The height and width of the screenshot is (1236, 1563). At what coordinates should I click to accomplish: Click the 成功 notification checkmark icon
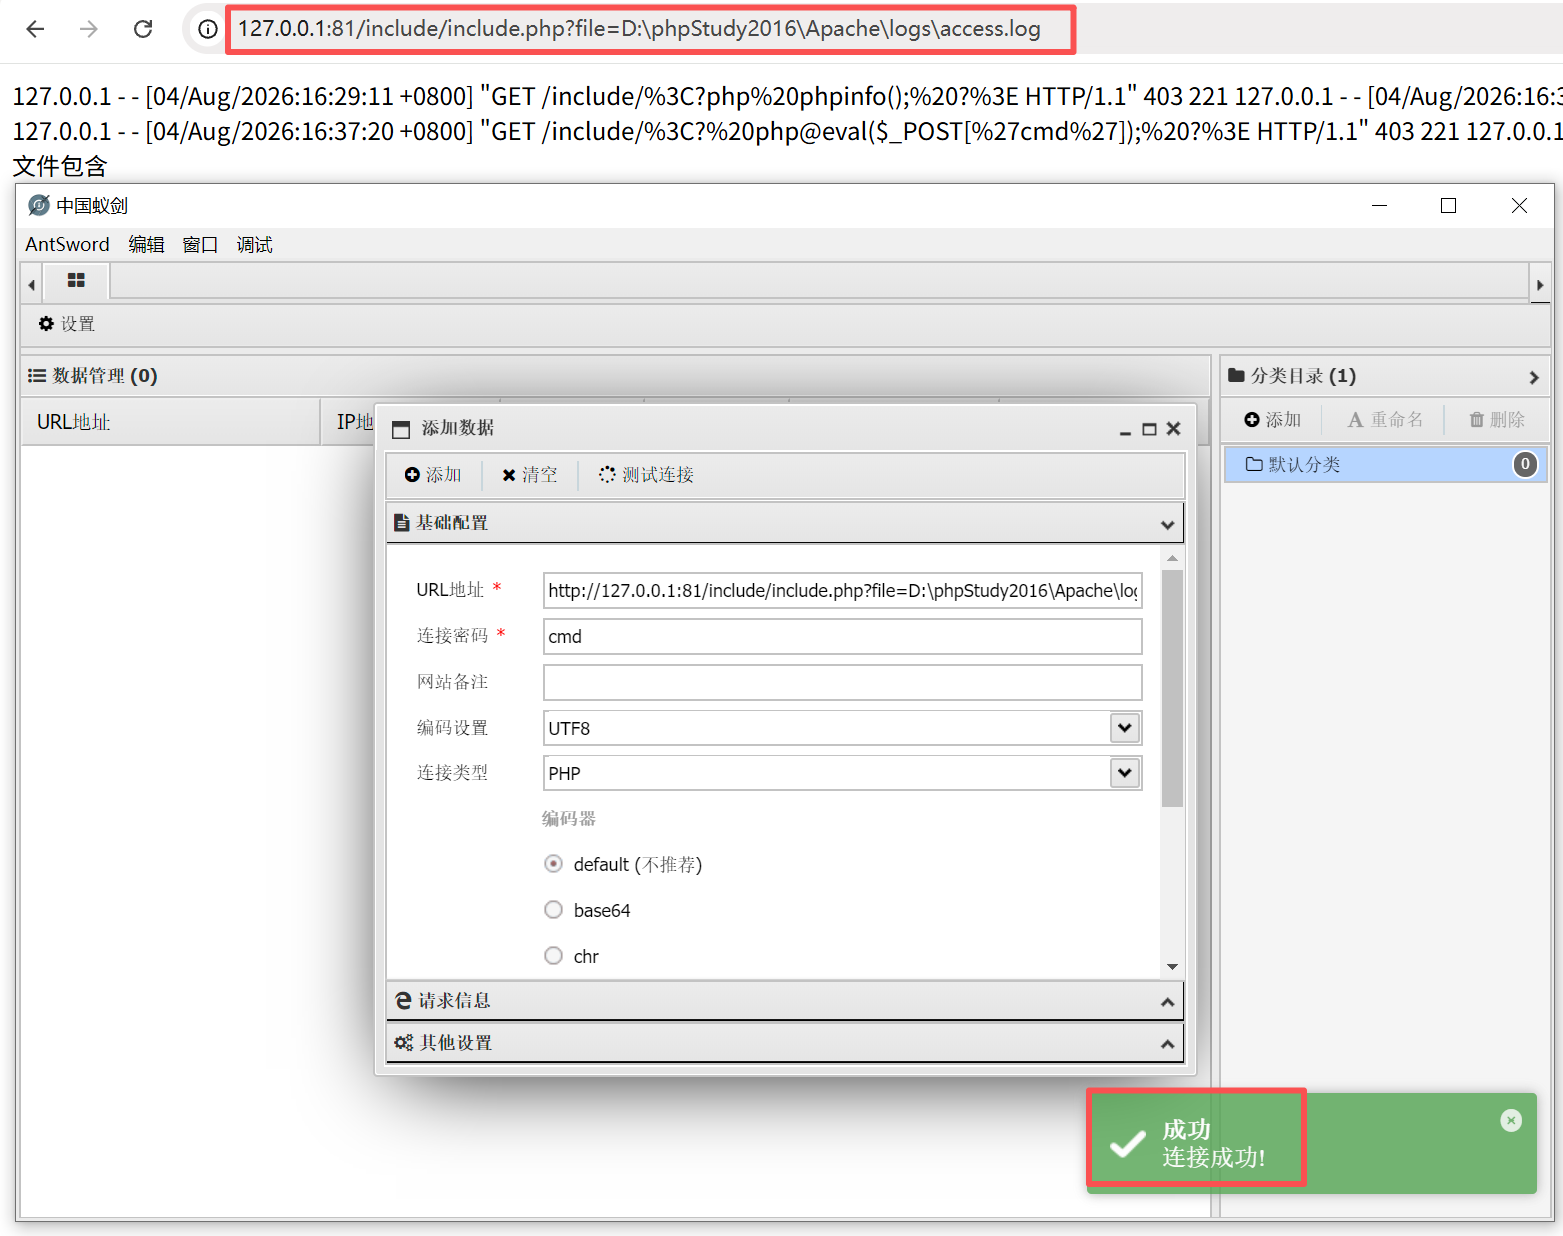1127,1143
